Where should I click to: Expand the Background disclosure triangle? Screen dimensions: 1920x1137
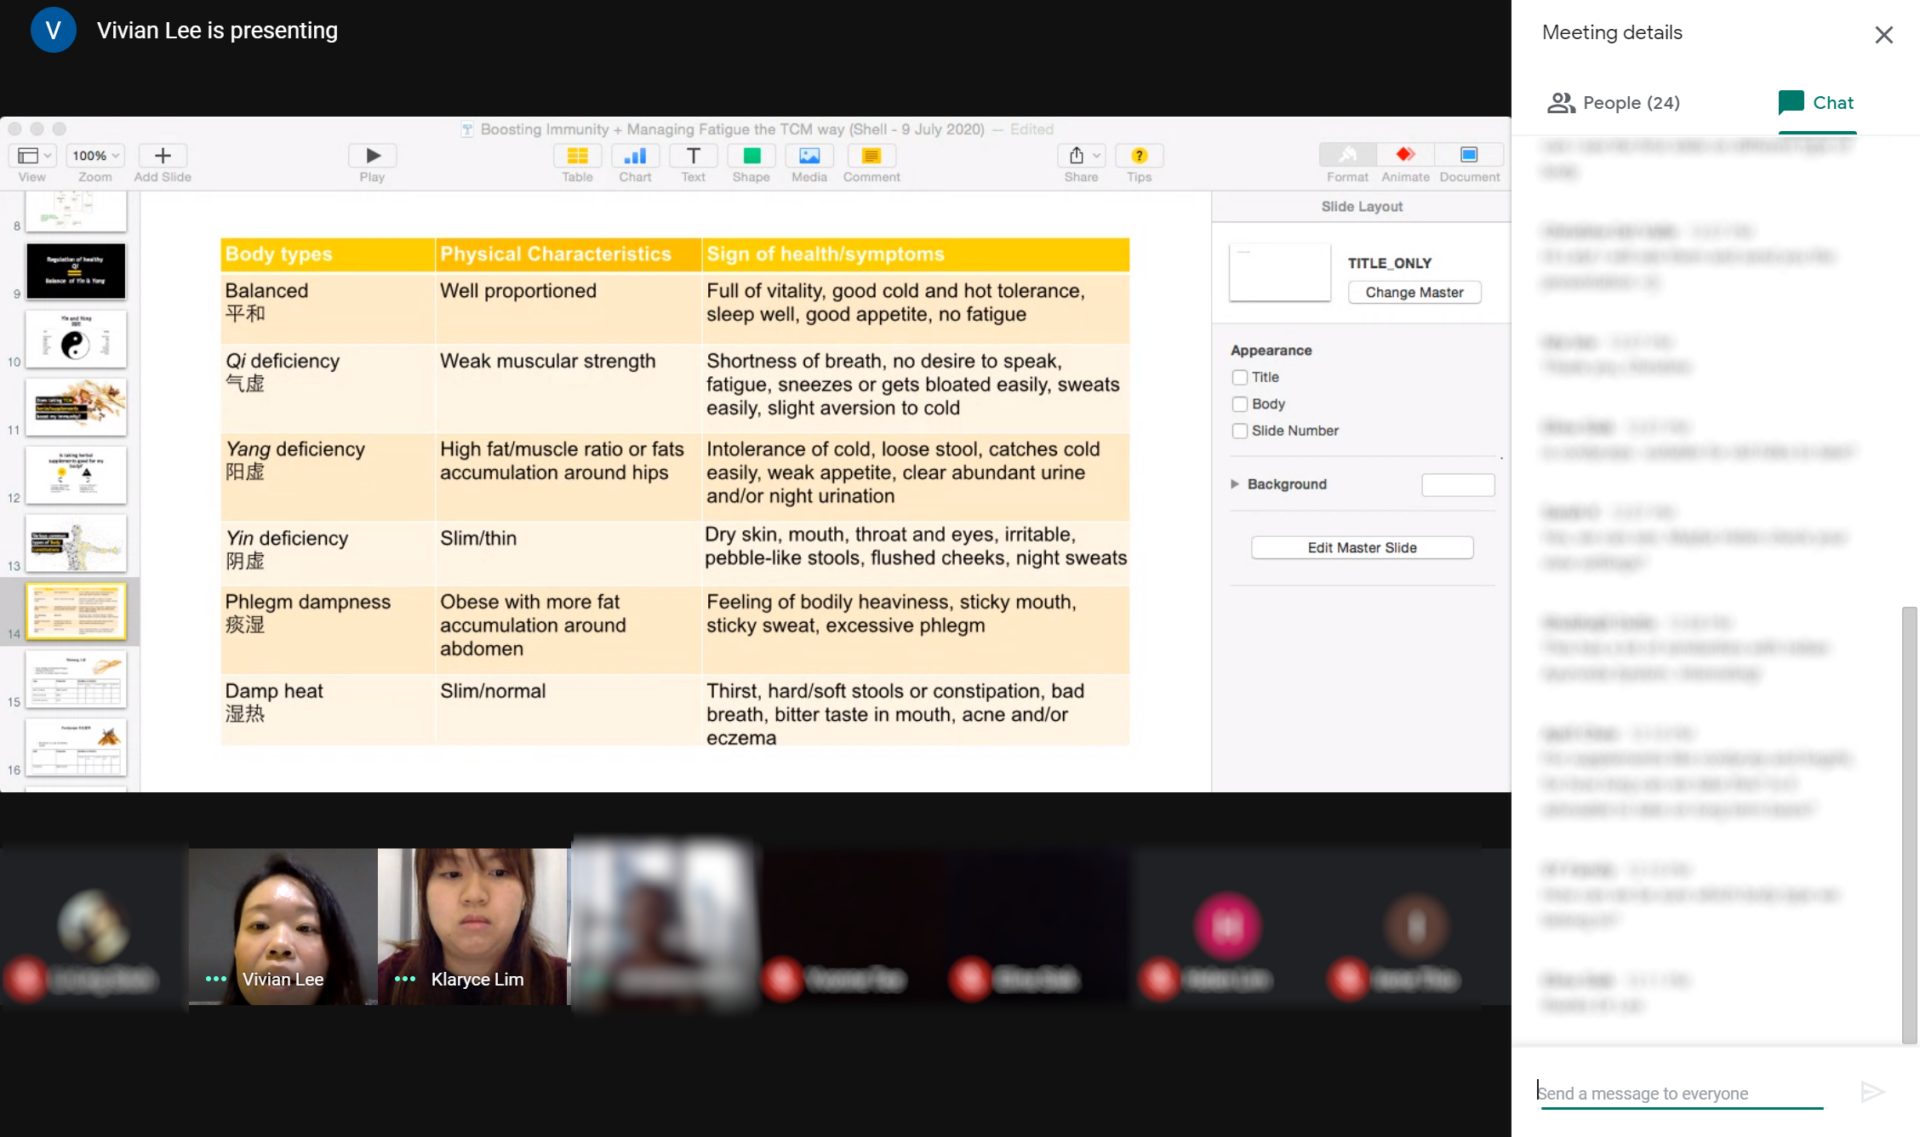(x=1235, y=484)
